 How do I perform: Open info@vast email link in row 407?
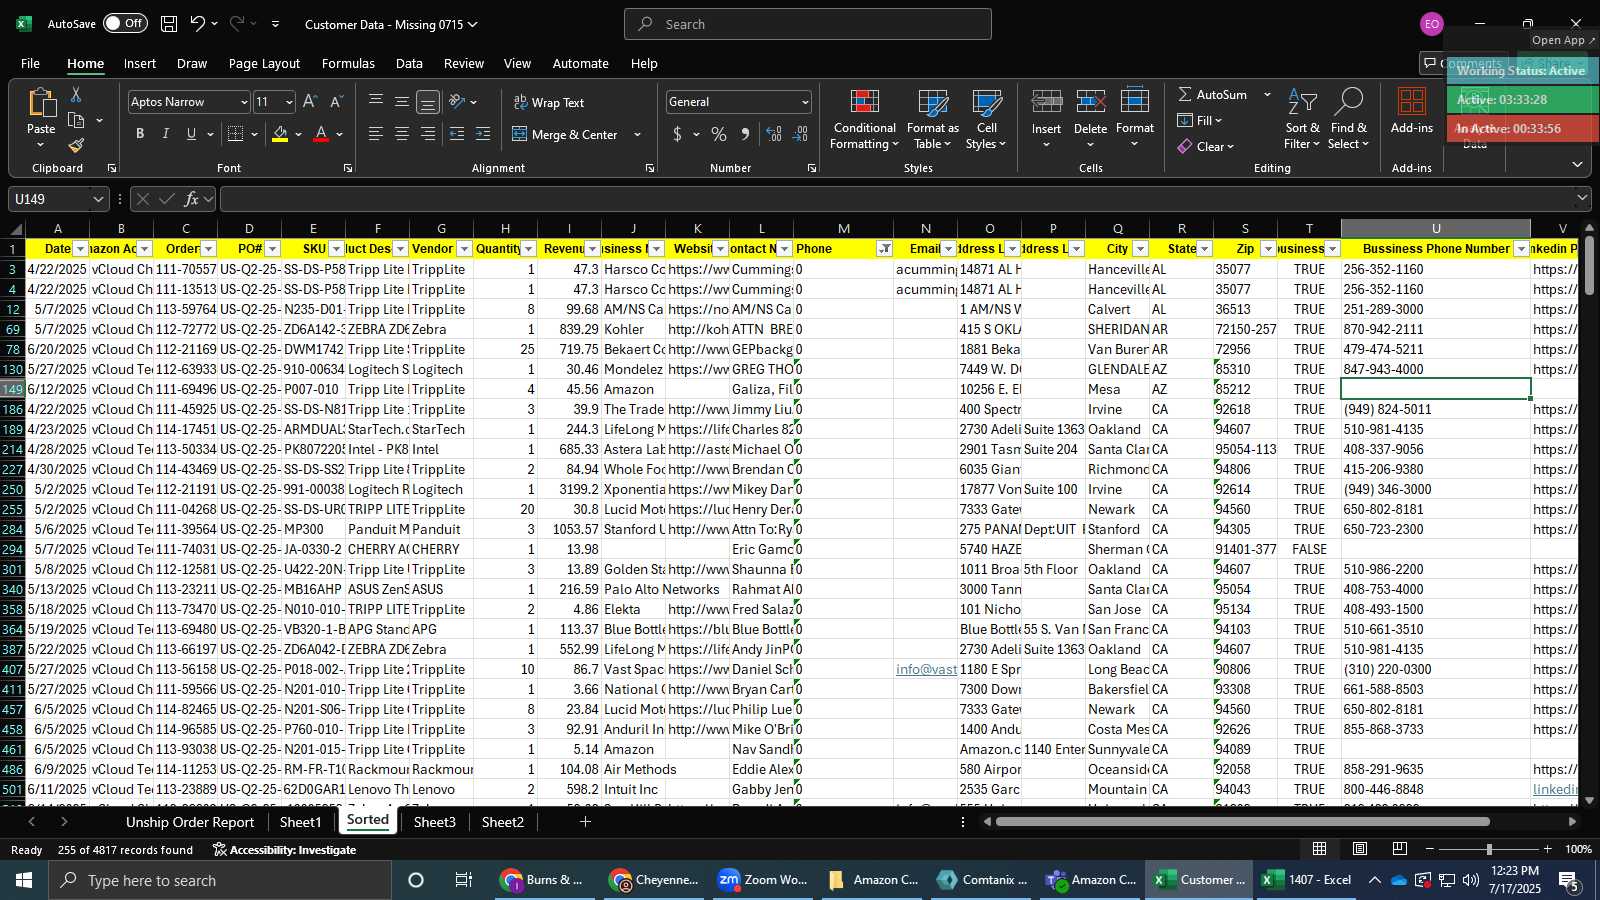[926, 669]
